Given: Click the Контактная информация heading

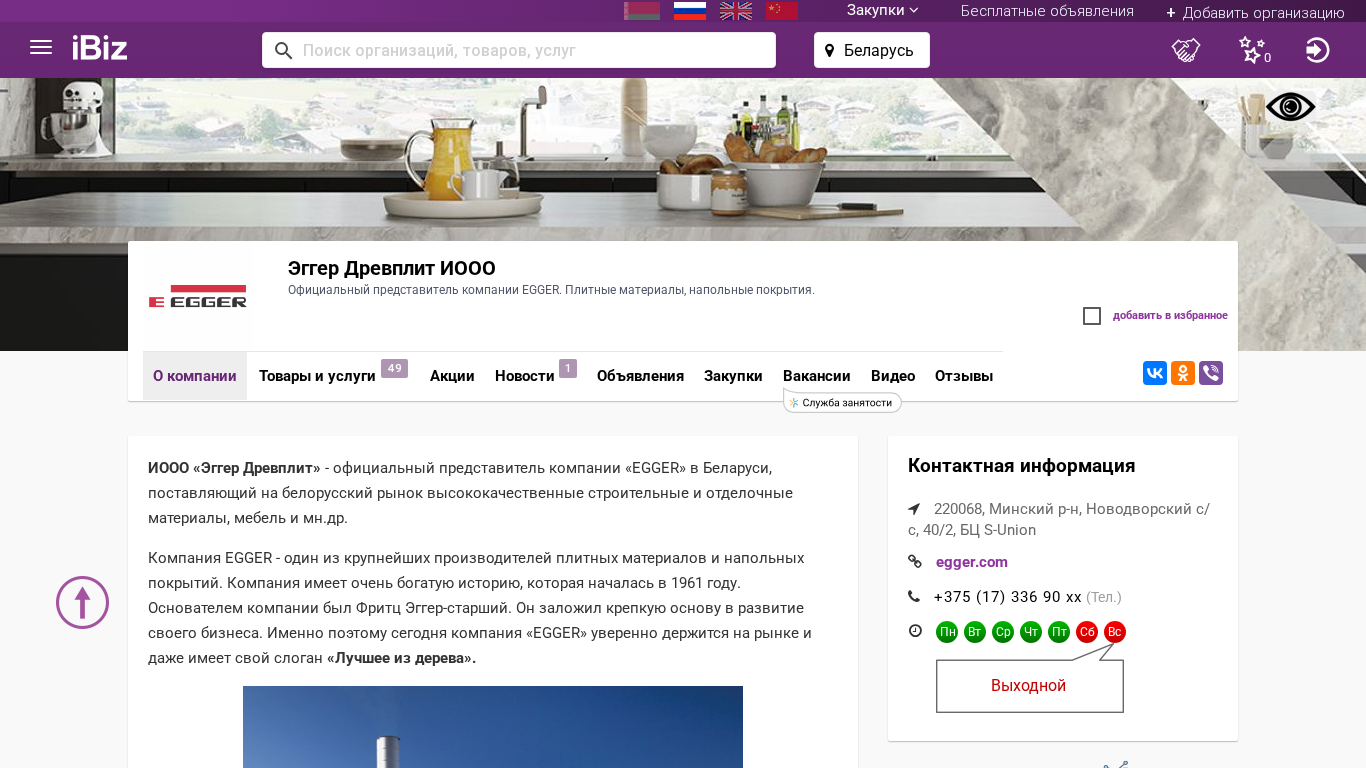Looking at the screenshot, I should 1022,466.
